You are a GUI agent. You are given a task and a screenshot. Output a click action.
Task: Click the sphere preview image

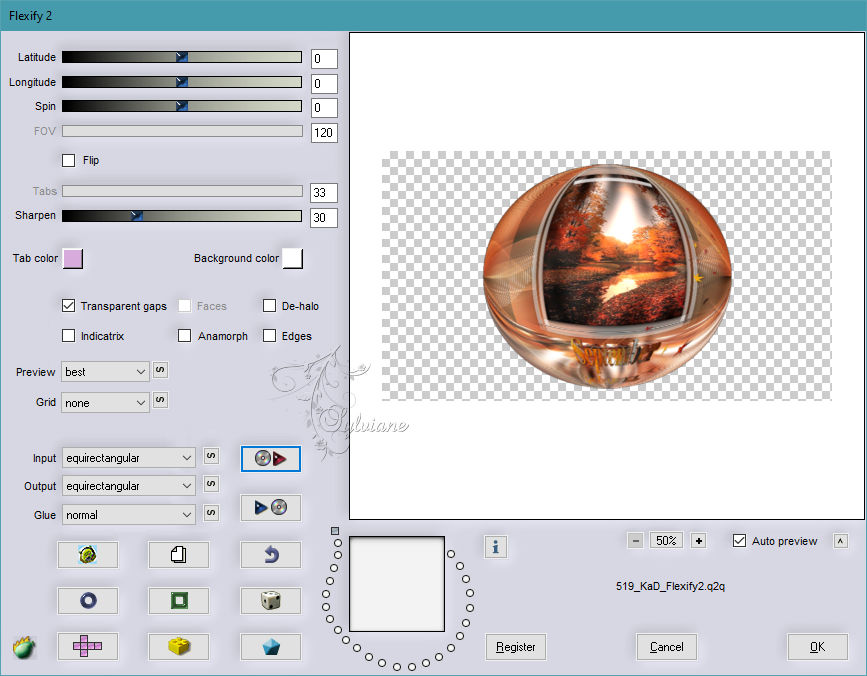coord(607,276)
